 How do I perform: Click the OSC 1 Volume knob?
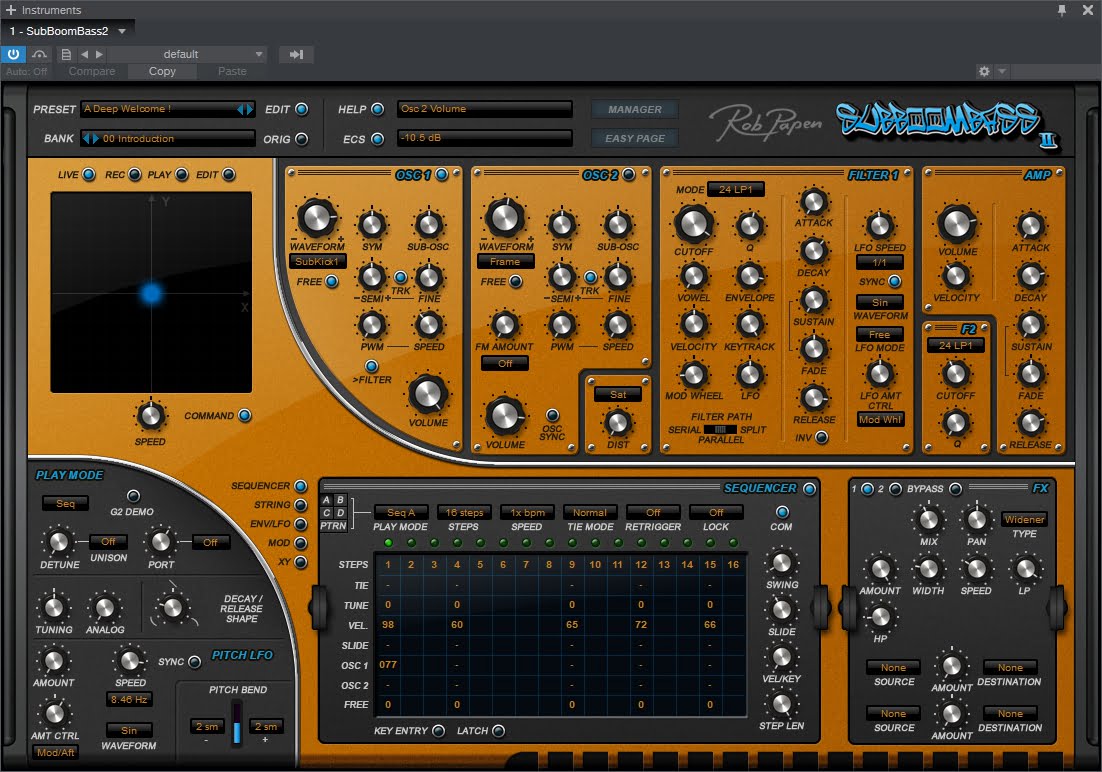(x=428, y=394)
